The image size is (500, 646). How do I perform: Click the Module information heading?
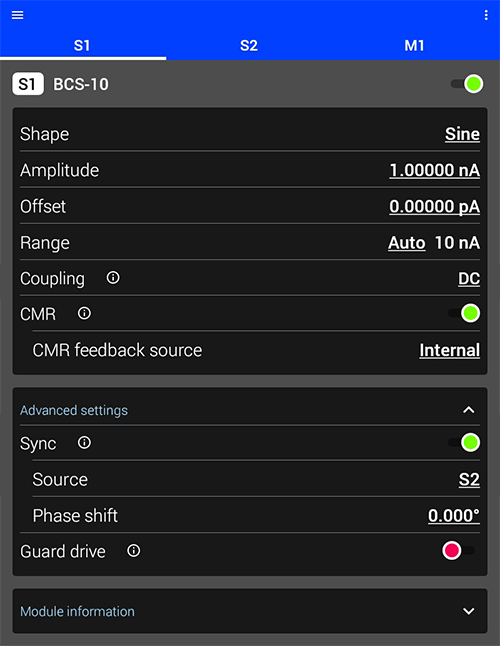pos(77,611)
